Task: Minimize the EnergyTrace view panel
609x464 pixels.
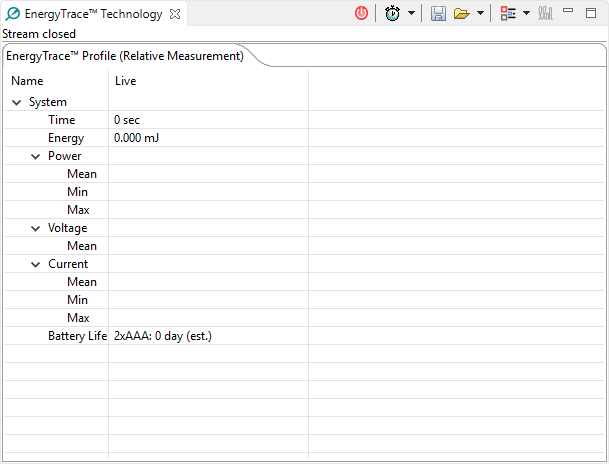Action: [568, 11]
